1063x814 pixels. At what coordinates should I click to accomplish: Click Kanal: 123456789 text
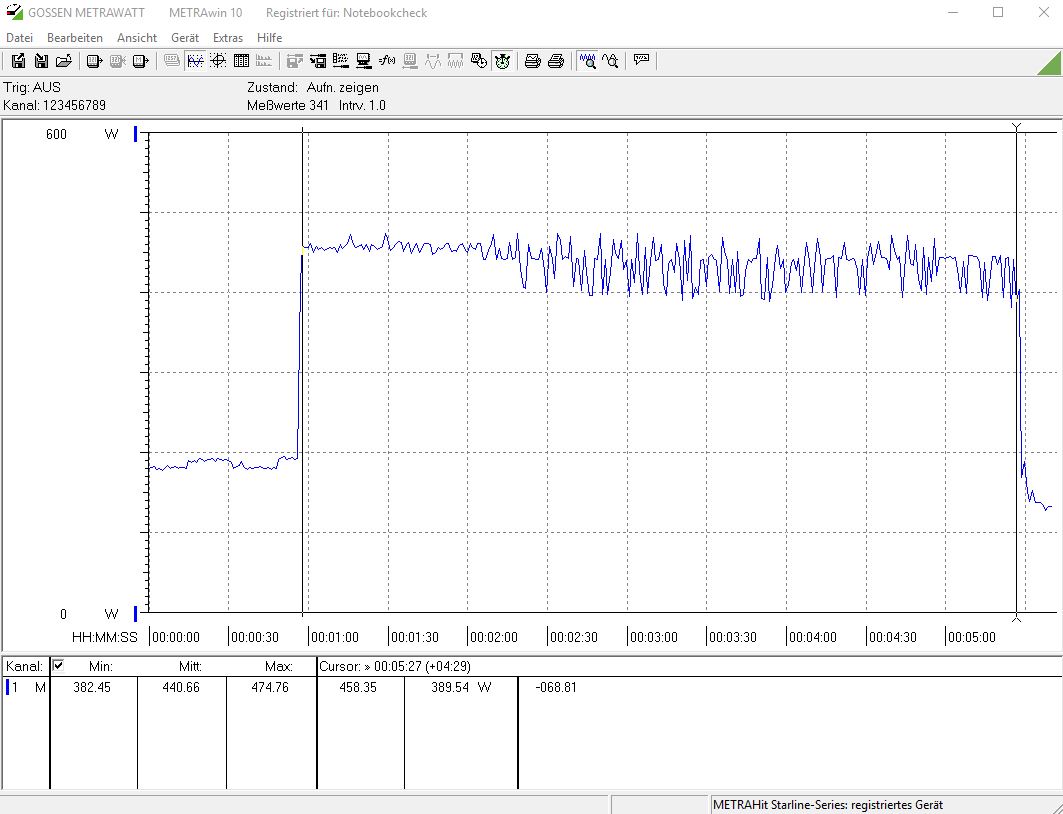pos(54,105)
